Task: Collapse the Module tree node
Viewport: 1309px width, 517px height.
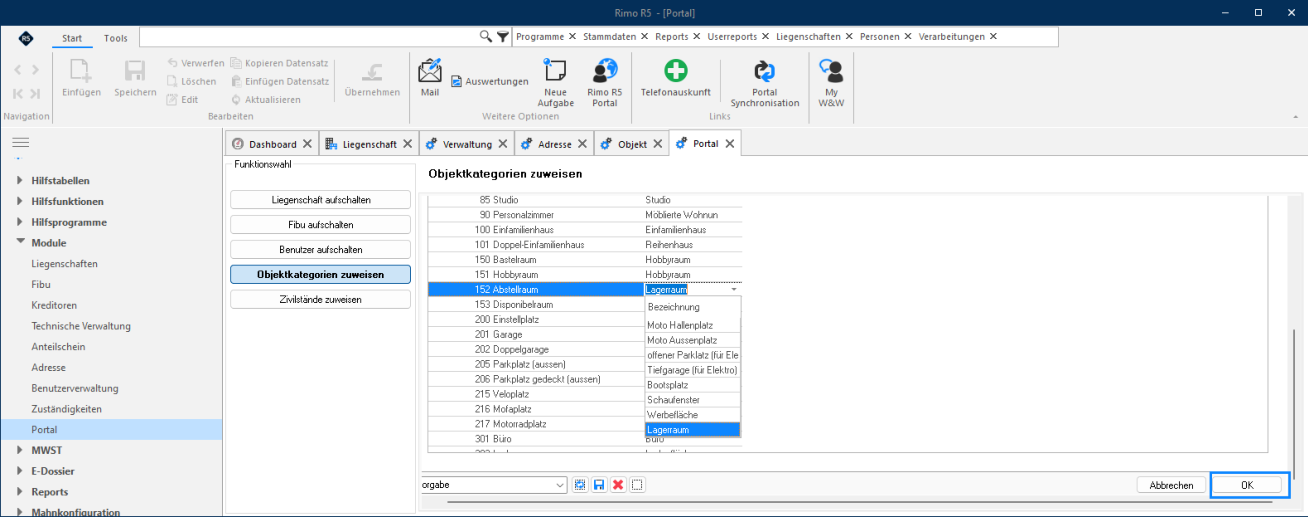Action: (20, 243)
